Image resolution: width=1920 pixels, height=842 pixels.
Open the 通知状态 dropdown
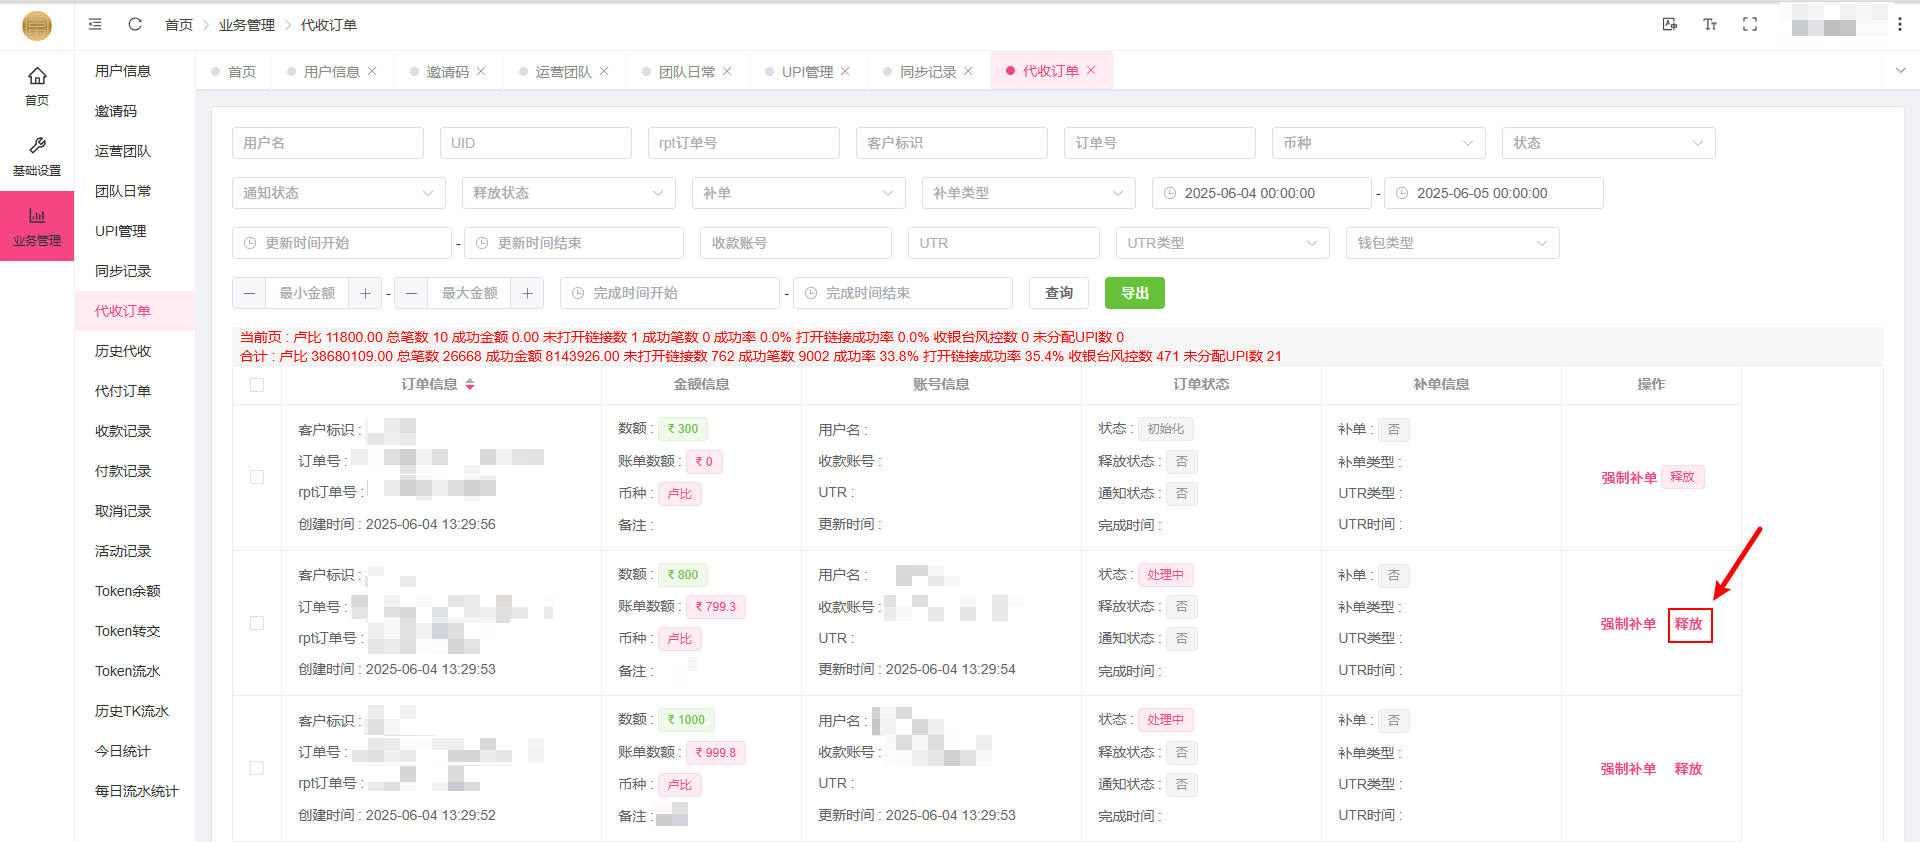coord(338,193)
